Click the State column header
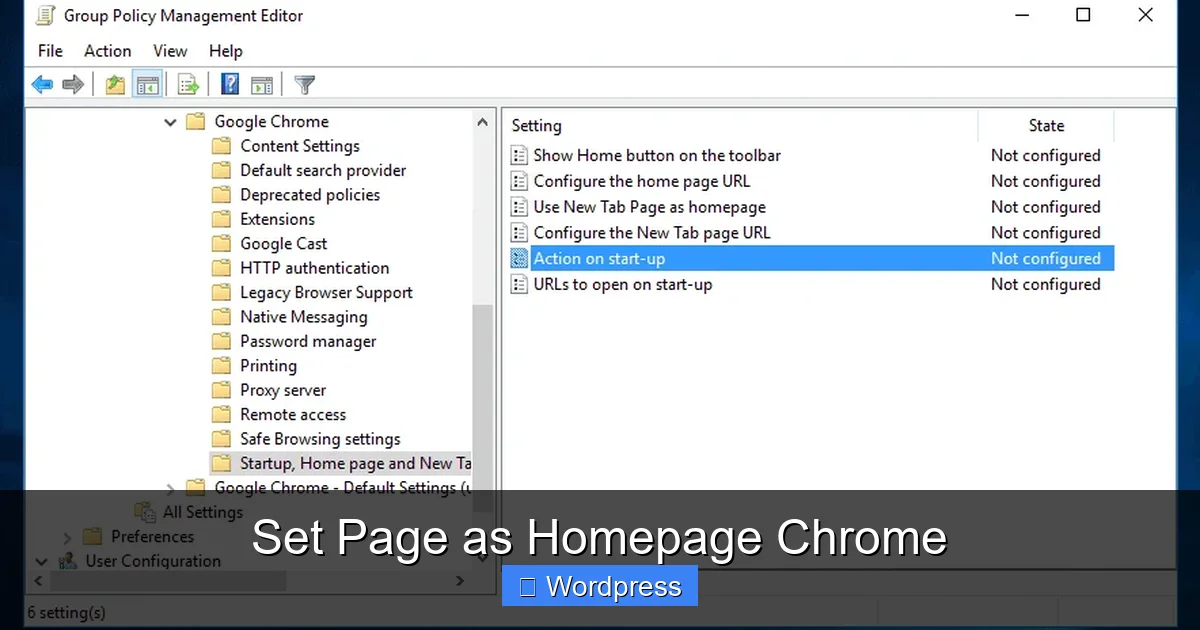This screenshot has height=630, width=1200. (1045, 125)
